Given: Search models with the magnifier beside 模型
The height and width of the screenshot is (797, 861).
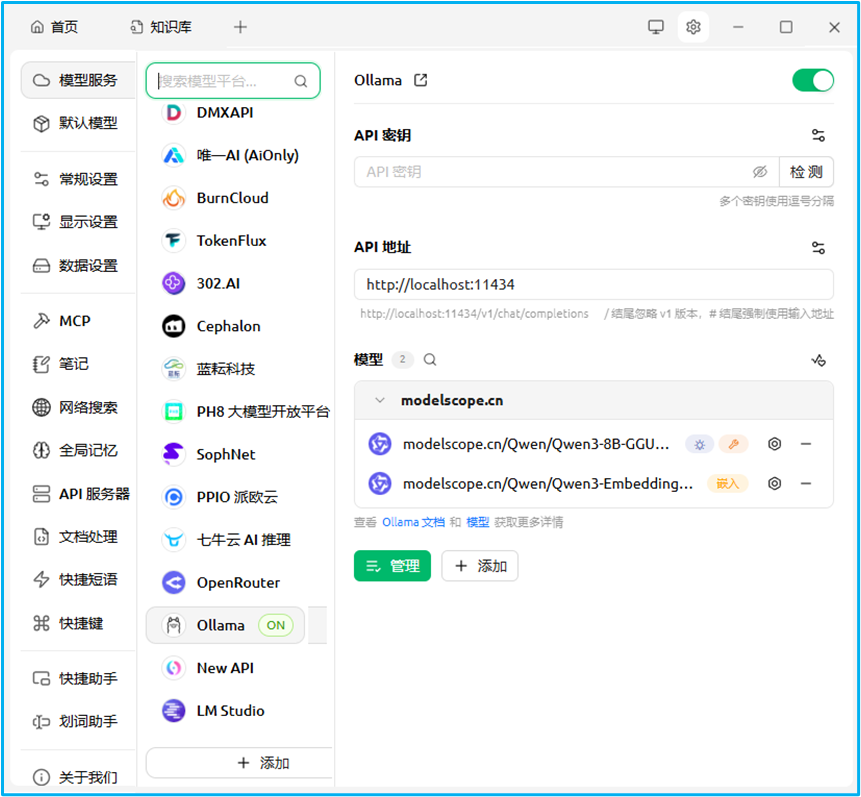Looking at the screenshot, I should click(x=430, y=360).
